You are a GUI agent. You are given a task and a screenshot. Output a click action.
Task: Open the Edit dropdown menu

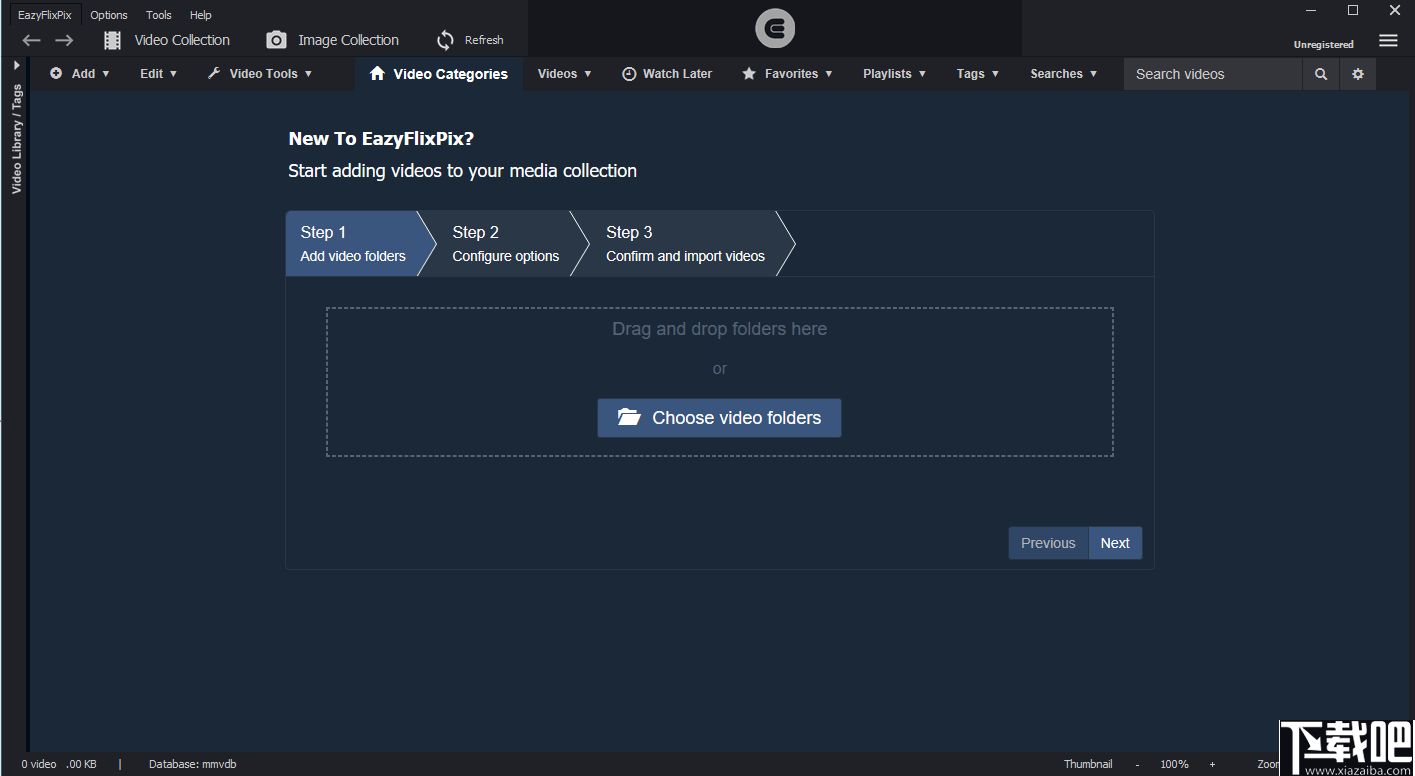pyautogui.click(x=158, y=74)
